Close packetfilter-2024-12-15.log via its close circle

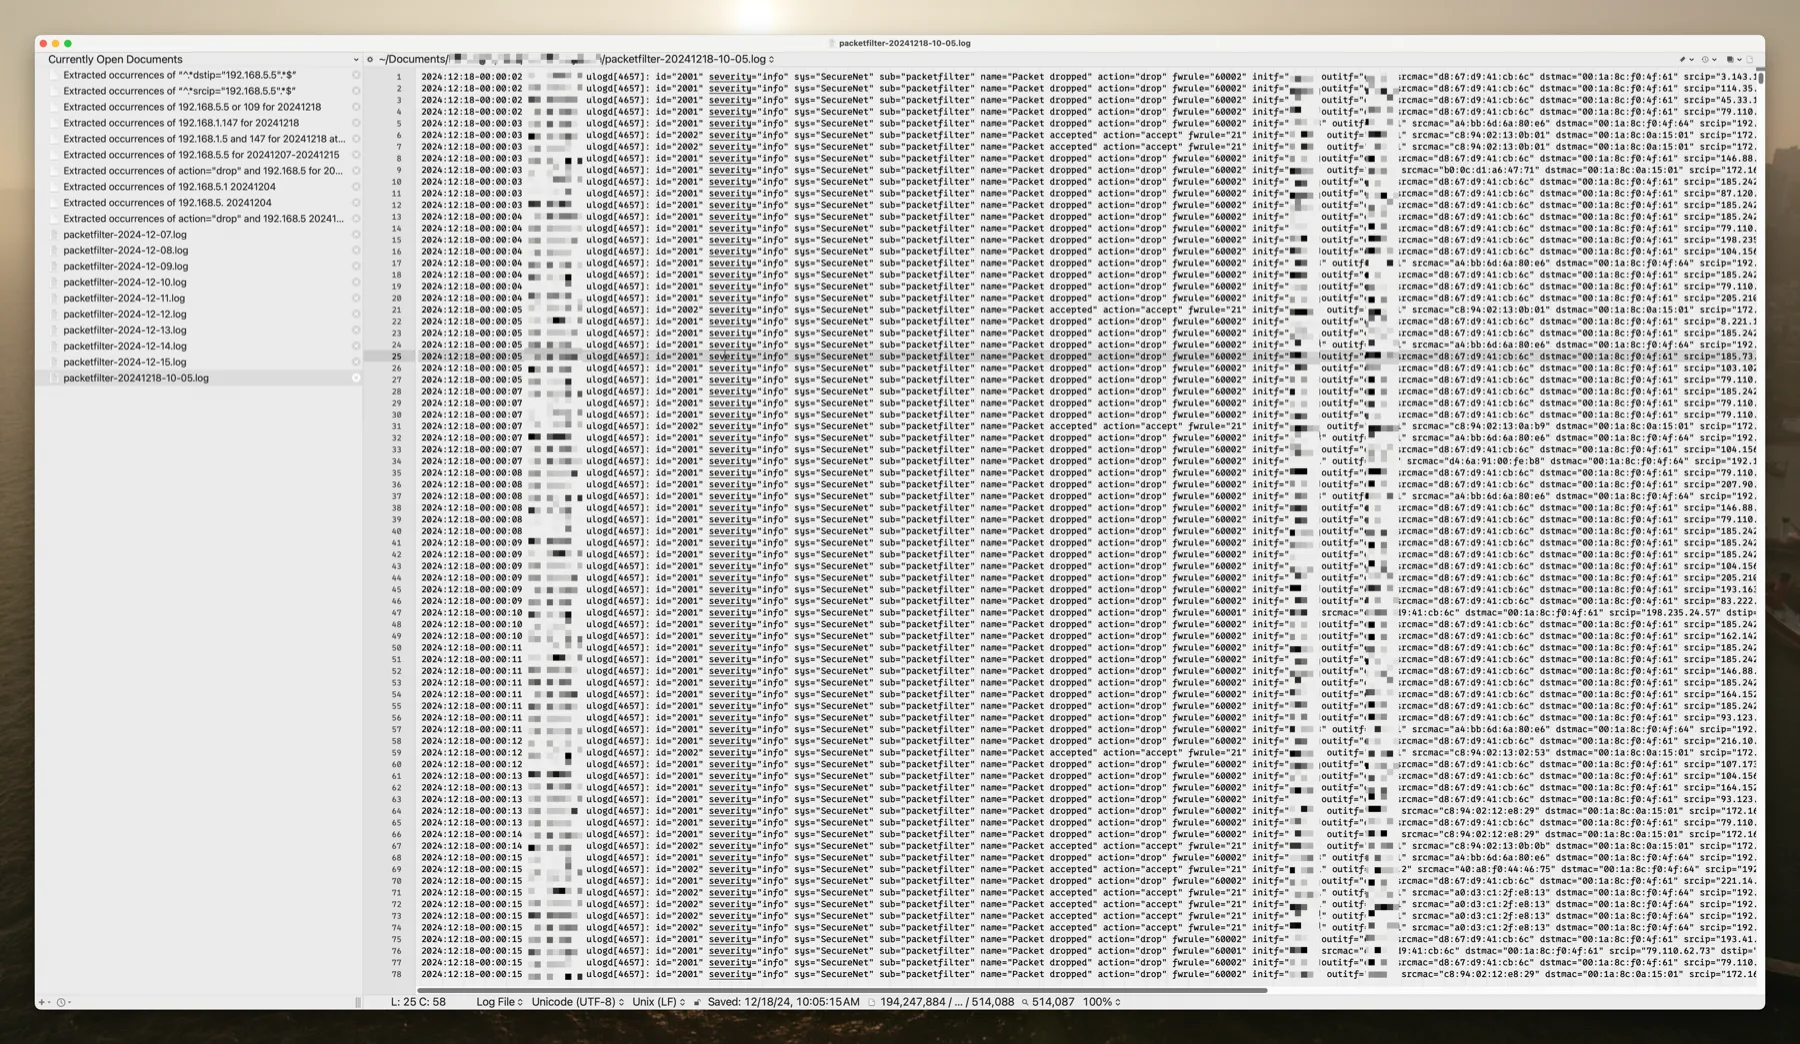(x=356, y=361)
